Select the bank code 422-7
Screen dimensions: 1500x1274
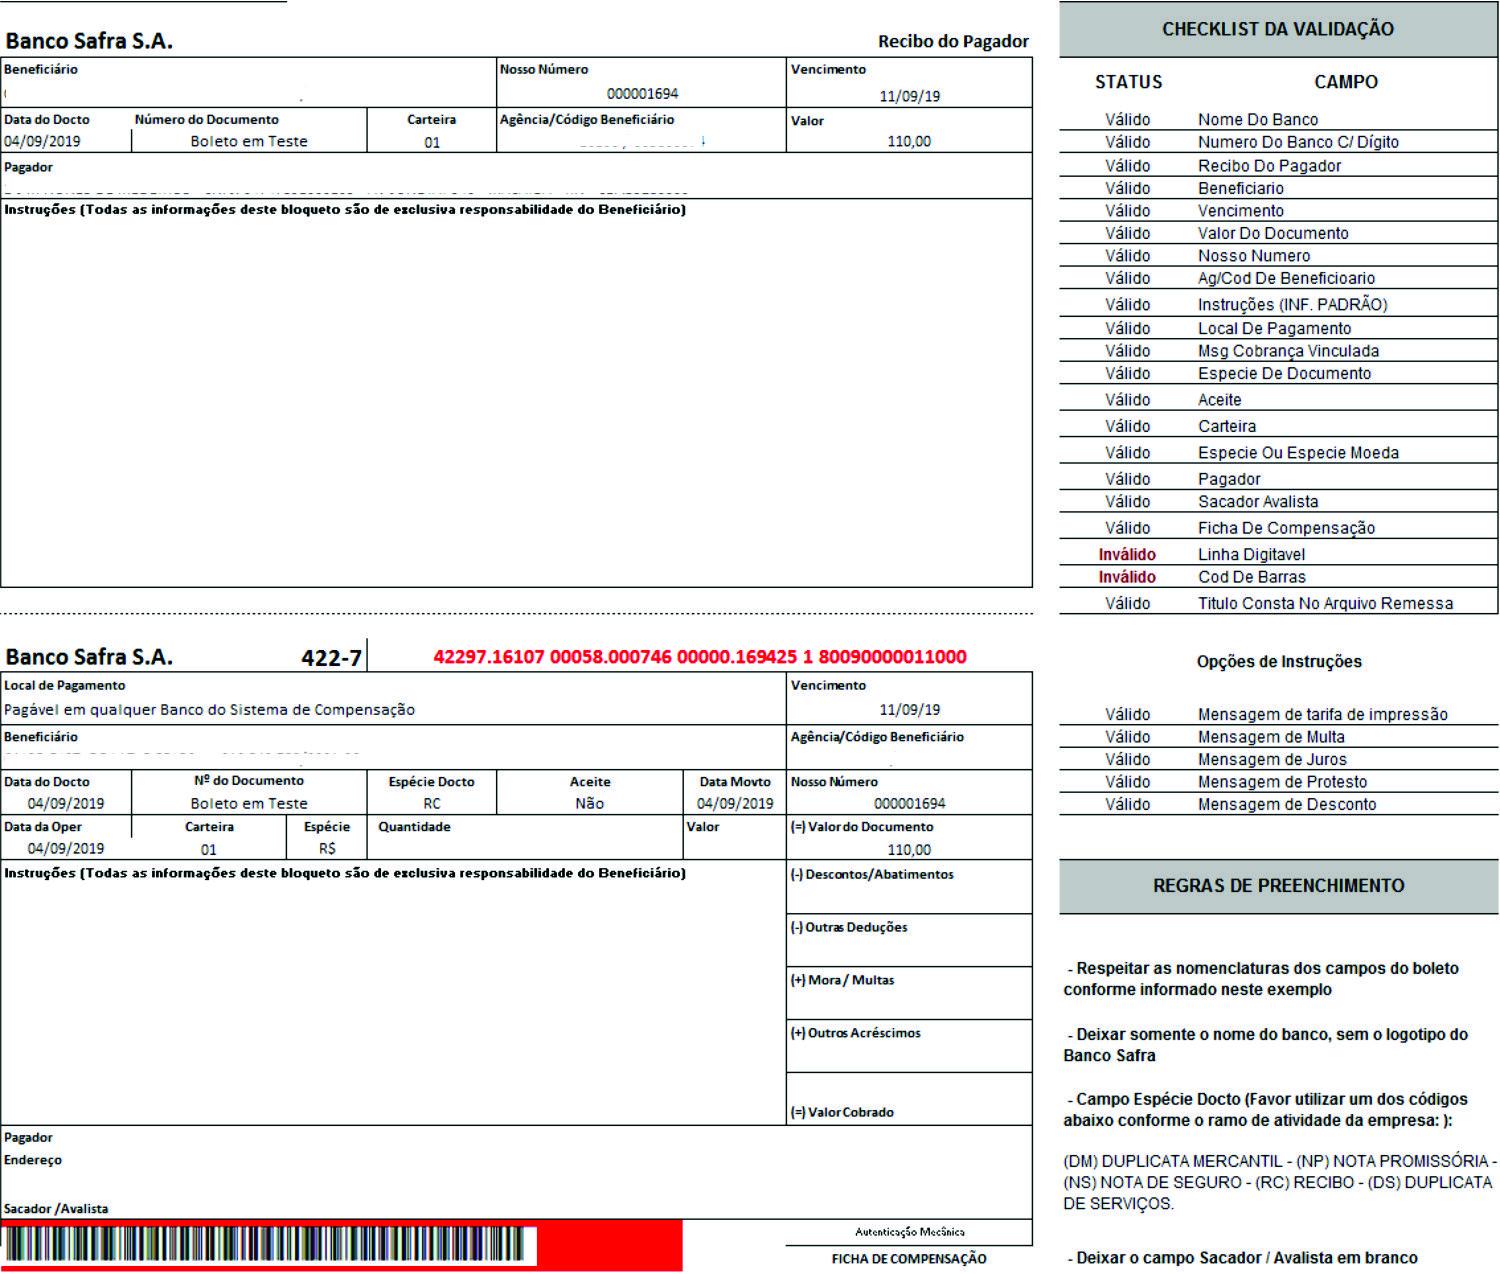coord(331,657)
